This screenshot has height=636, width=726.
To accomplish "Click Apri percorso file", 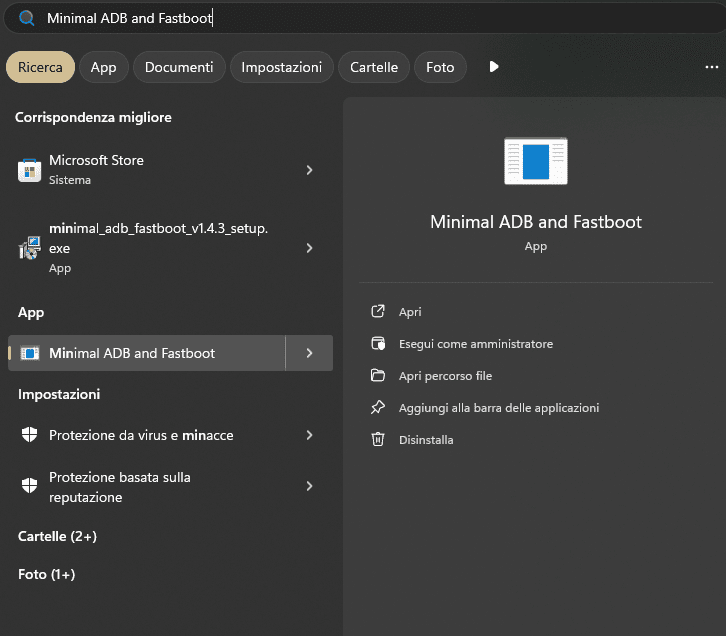I will pyautogui.click(x=445, y=376).
